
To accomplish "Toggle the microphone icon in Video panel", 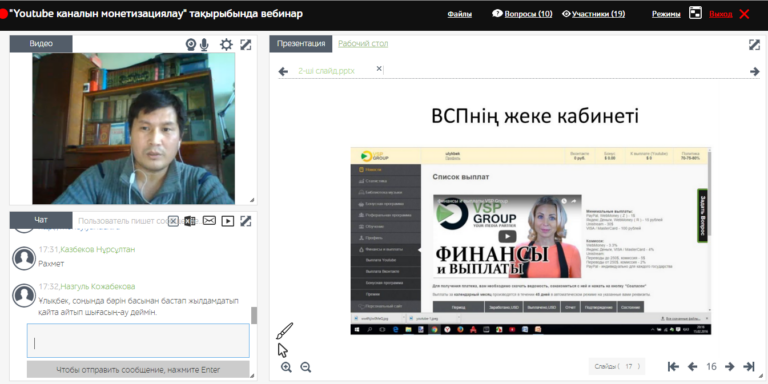I will click(x=204, y=45).
